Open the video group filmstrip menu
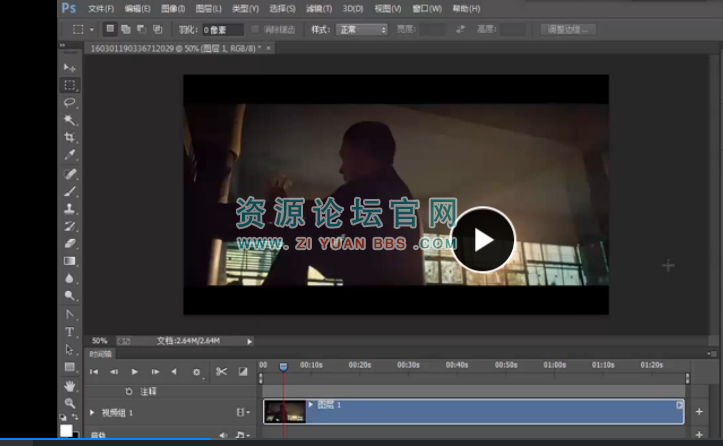The width and height of the screenshot is (723, 446). click(x=243, y=412)
